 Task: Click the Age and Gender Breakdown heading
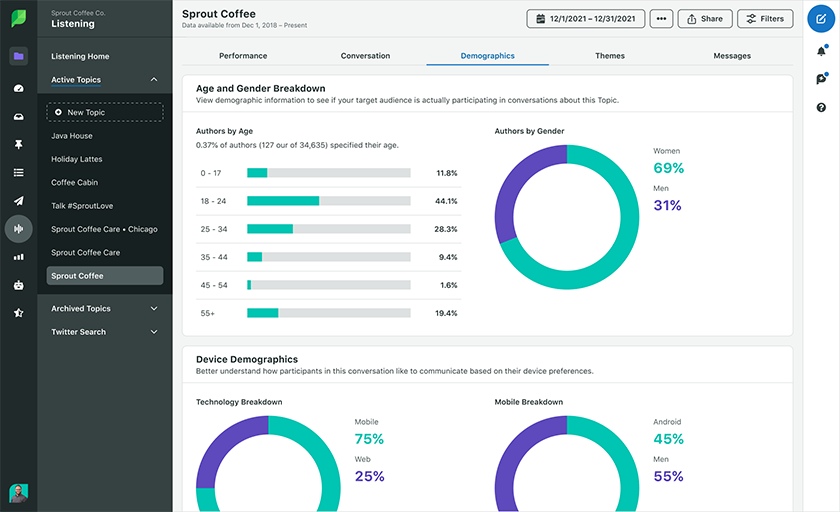[260, 88]
